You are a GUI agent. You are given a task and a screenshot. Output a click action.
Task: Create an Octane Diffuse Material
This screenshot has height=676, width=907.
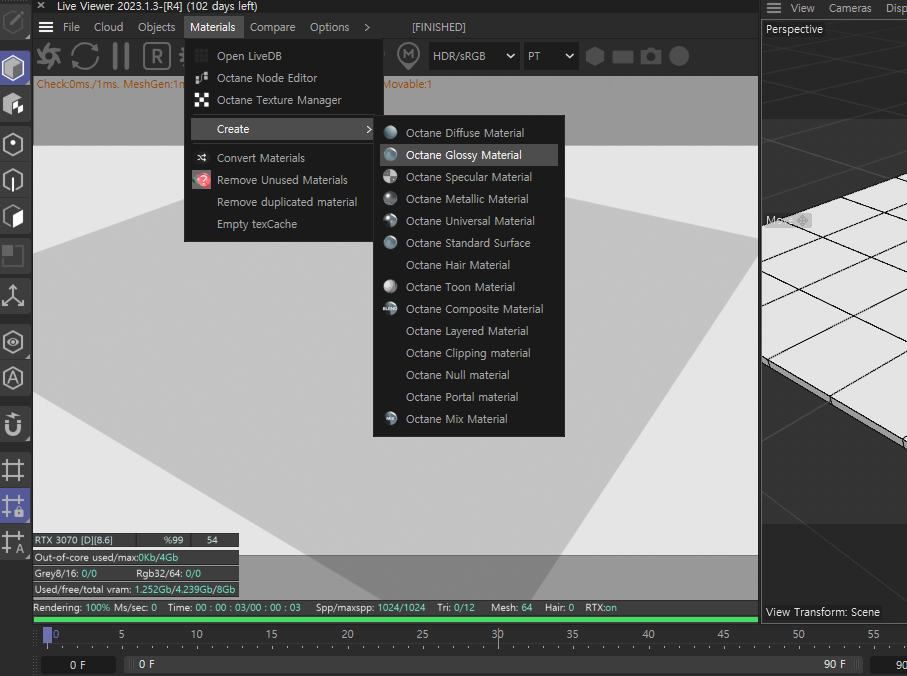pyautogui.click(x=469, y=133)
